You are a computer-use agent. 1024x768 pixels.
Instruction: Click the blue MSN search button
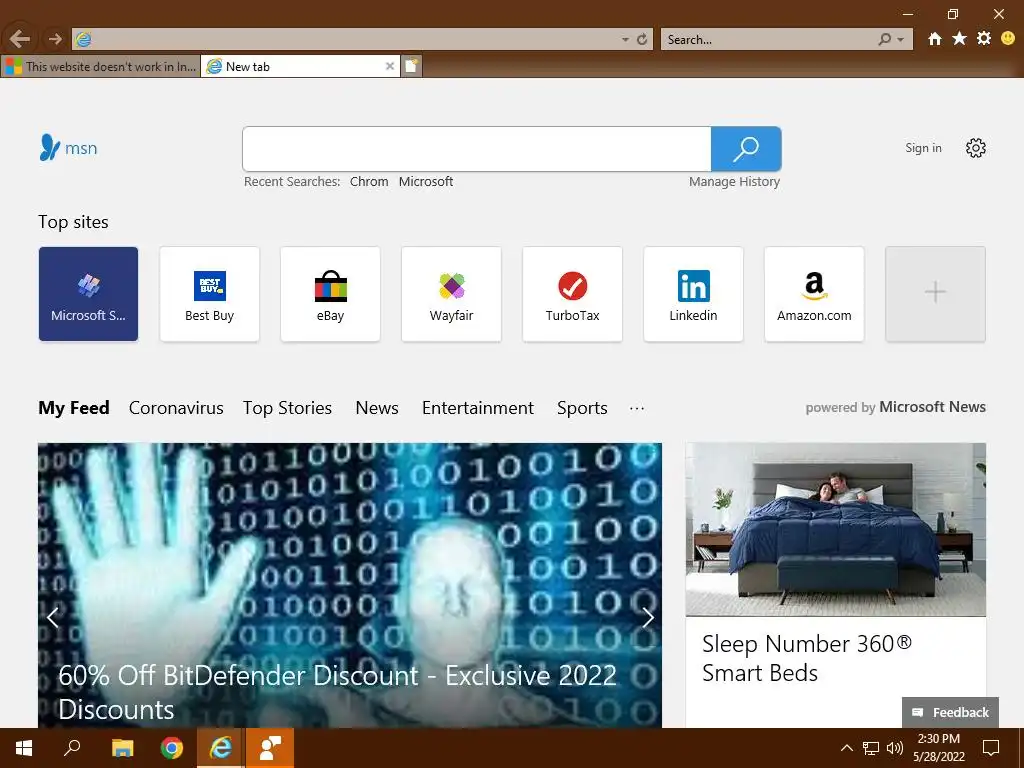pos(746,149)
